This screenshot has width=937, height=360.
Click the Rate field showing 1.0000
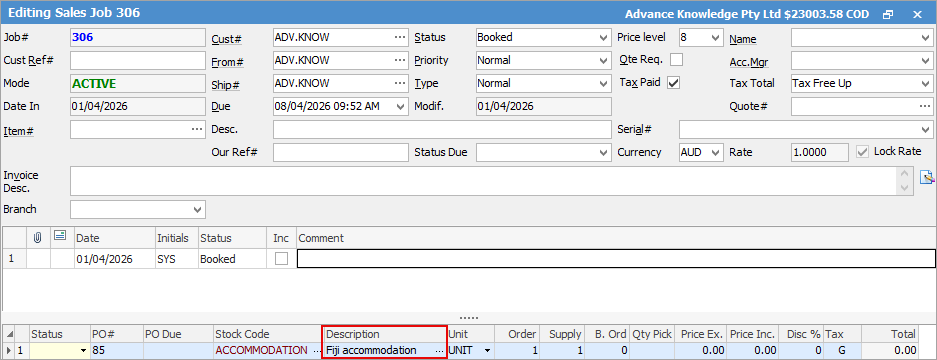[819, 152]
